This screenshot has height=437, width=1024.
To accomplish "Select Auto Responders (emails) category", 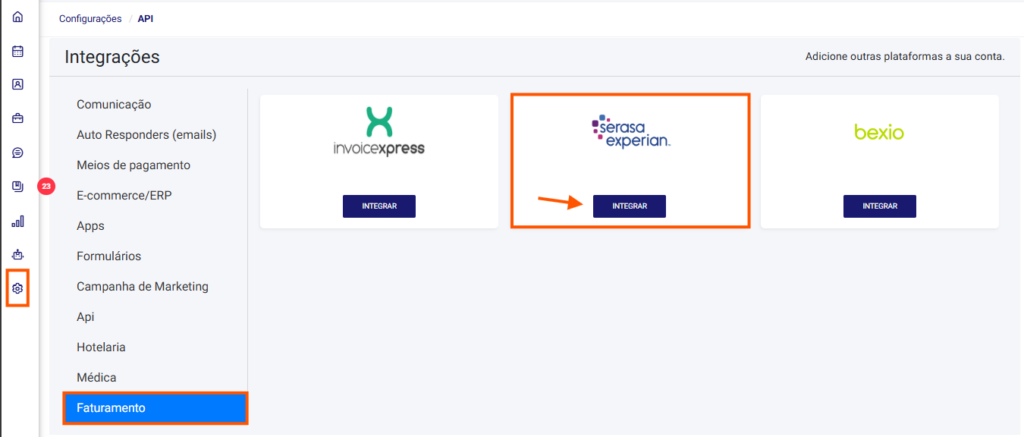I will click(146, 134).
